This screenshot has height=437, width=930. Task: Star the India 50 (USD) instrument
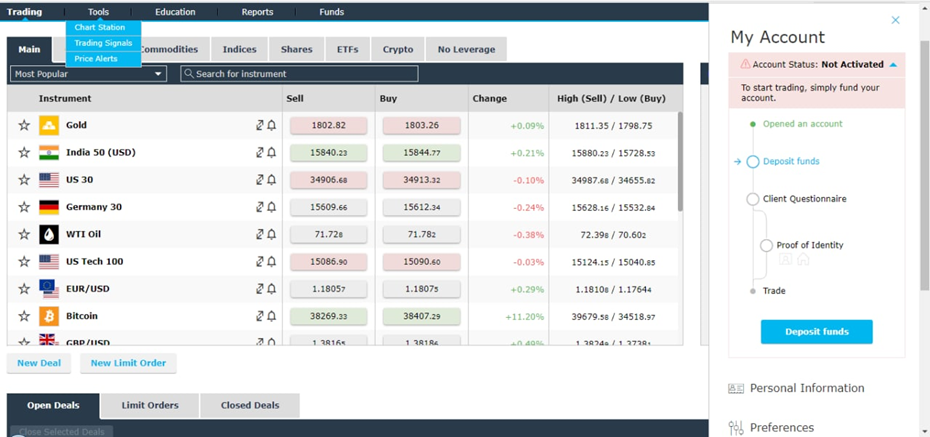point(24,152)
